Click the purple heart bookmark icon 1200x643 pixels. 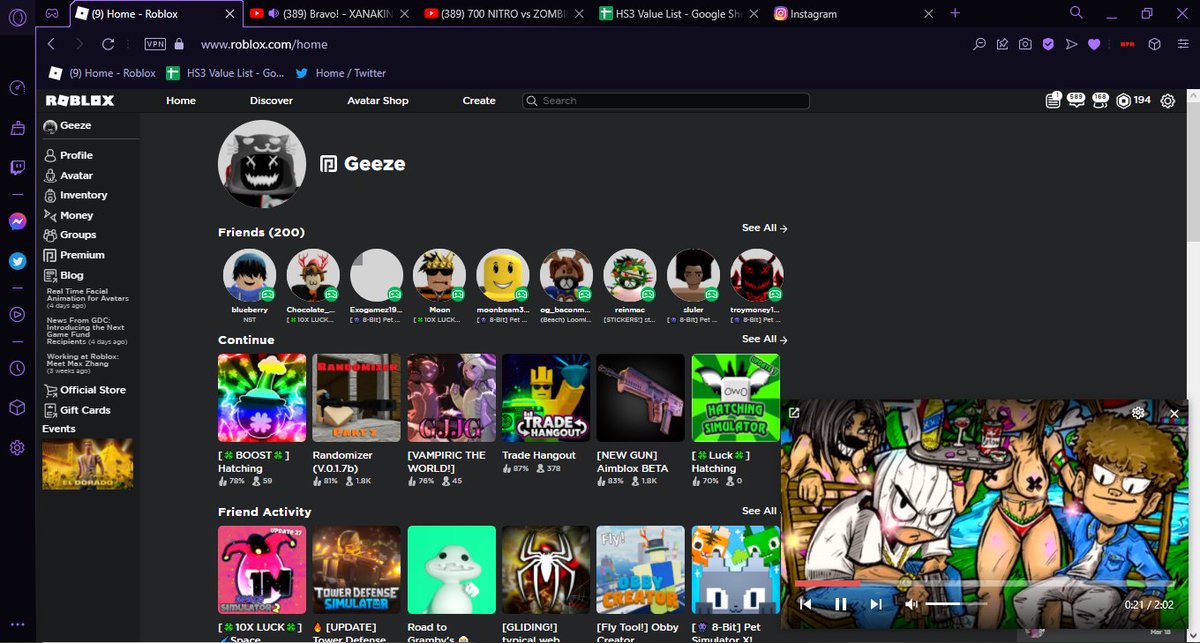pyautogui.click(x=1094, y=44)
